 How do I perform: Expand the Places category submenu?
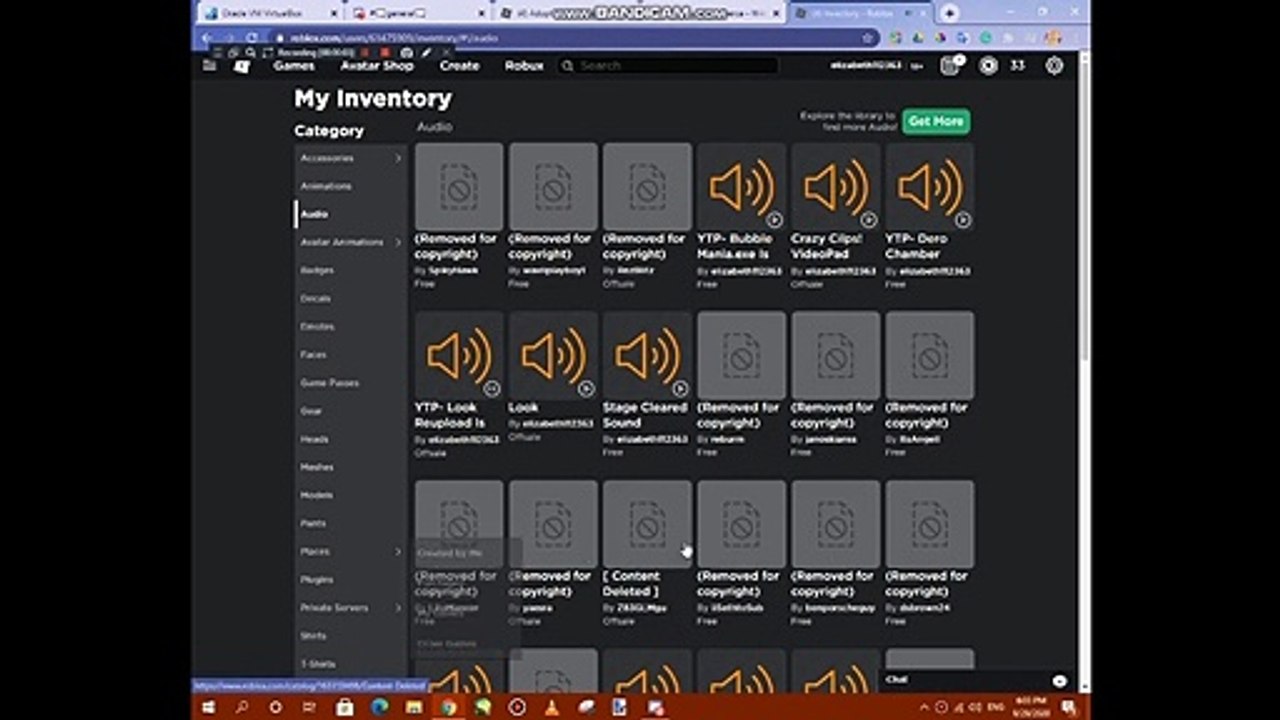(398, 551)
